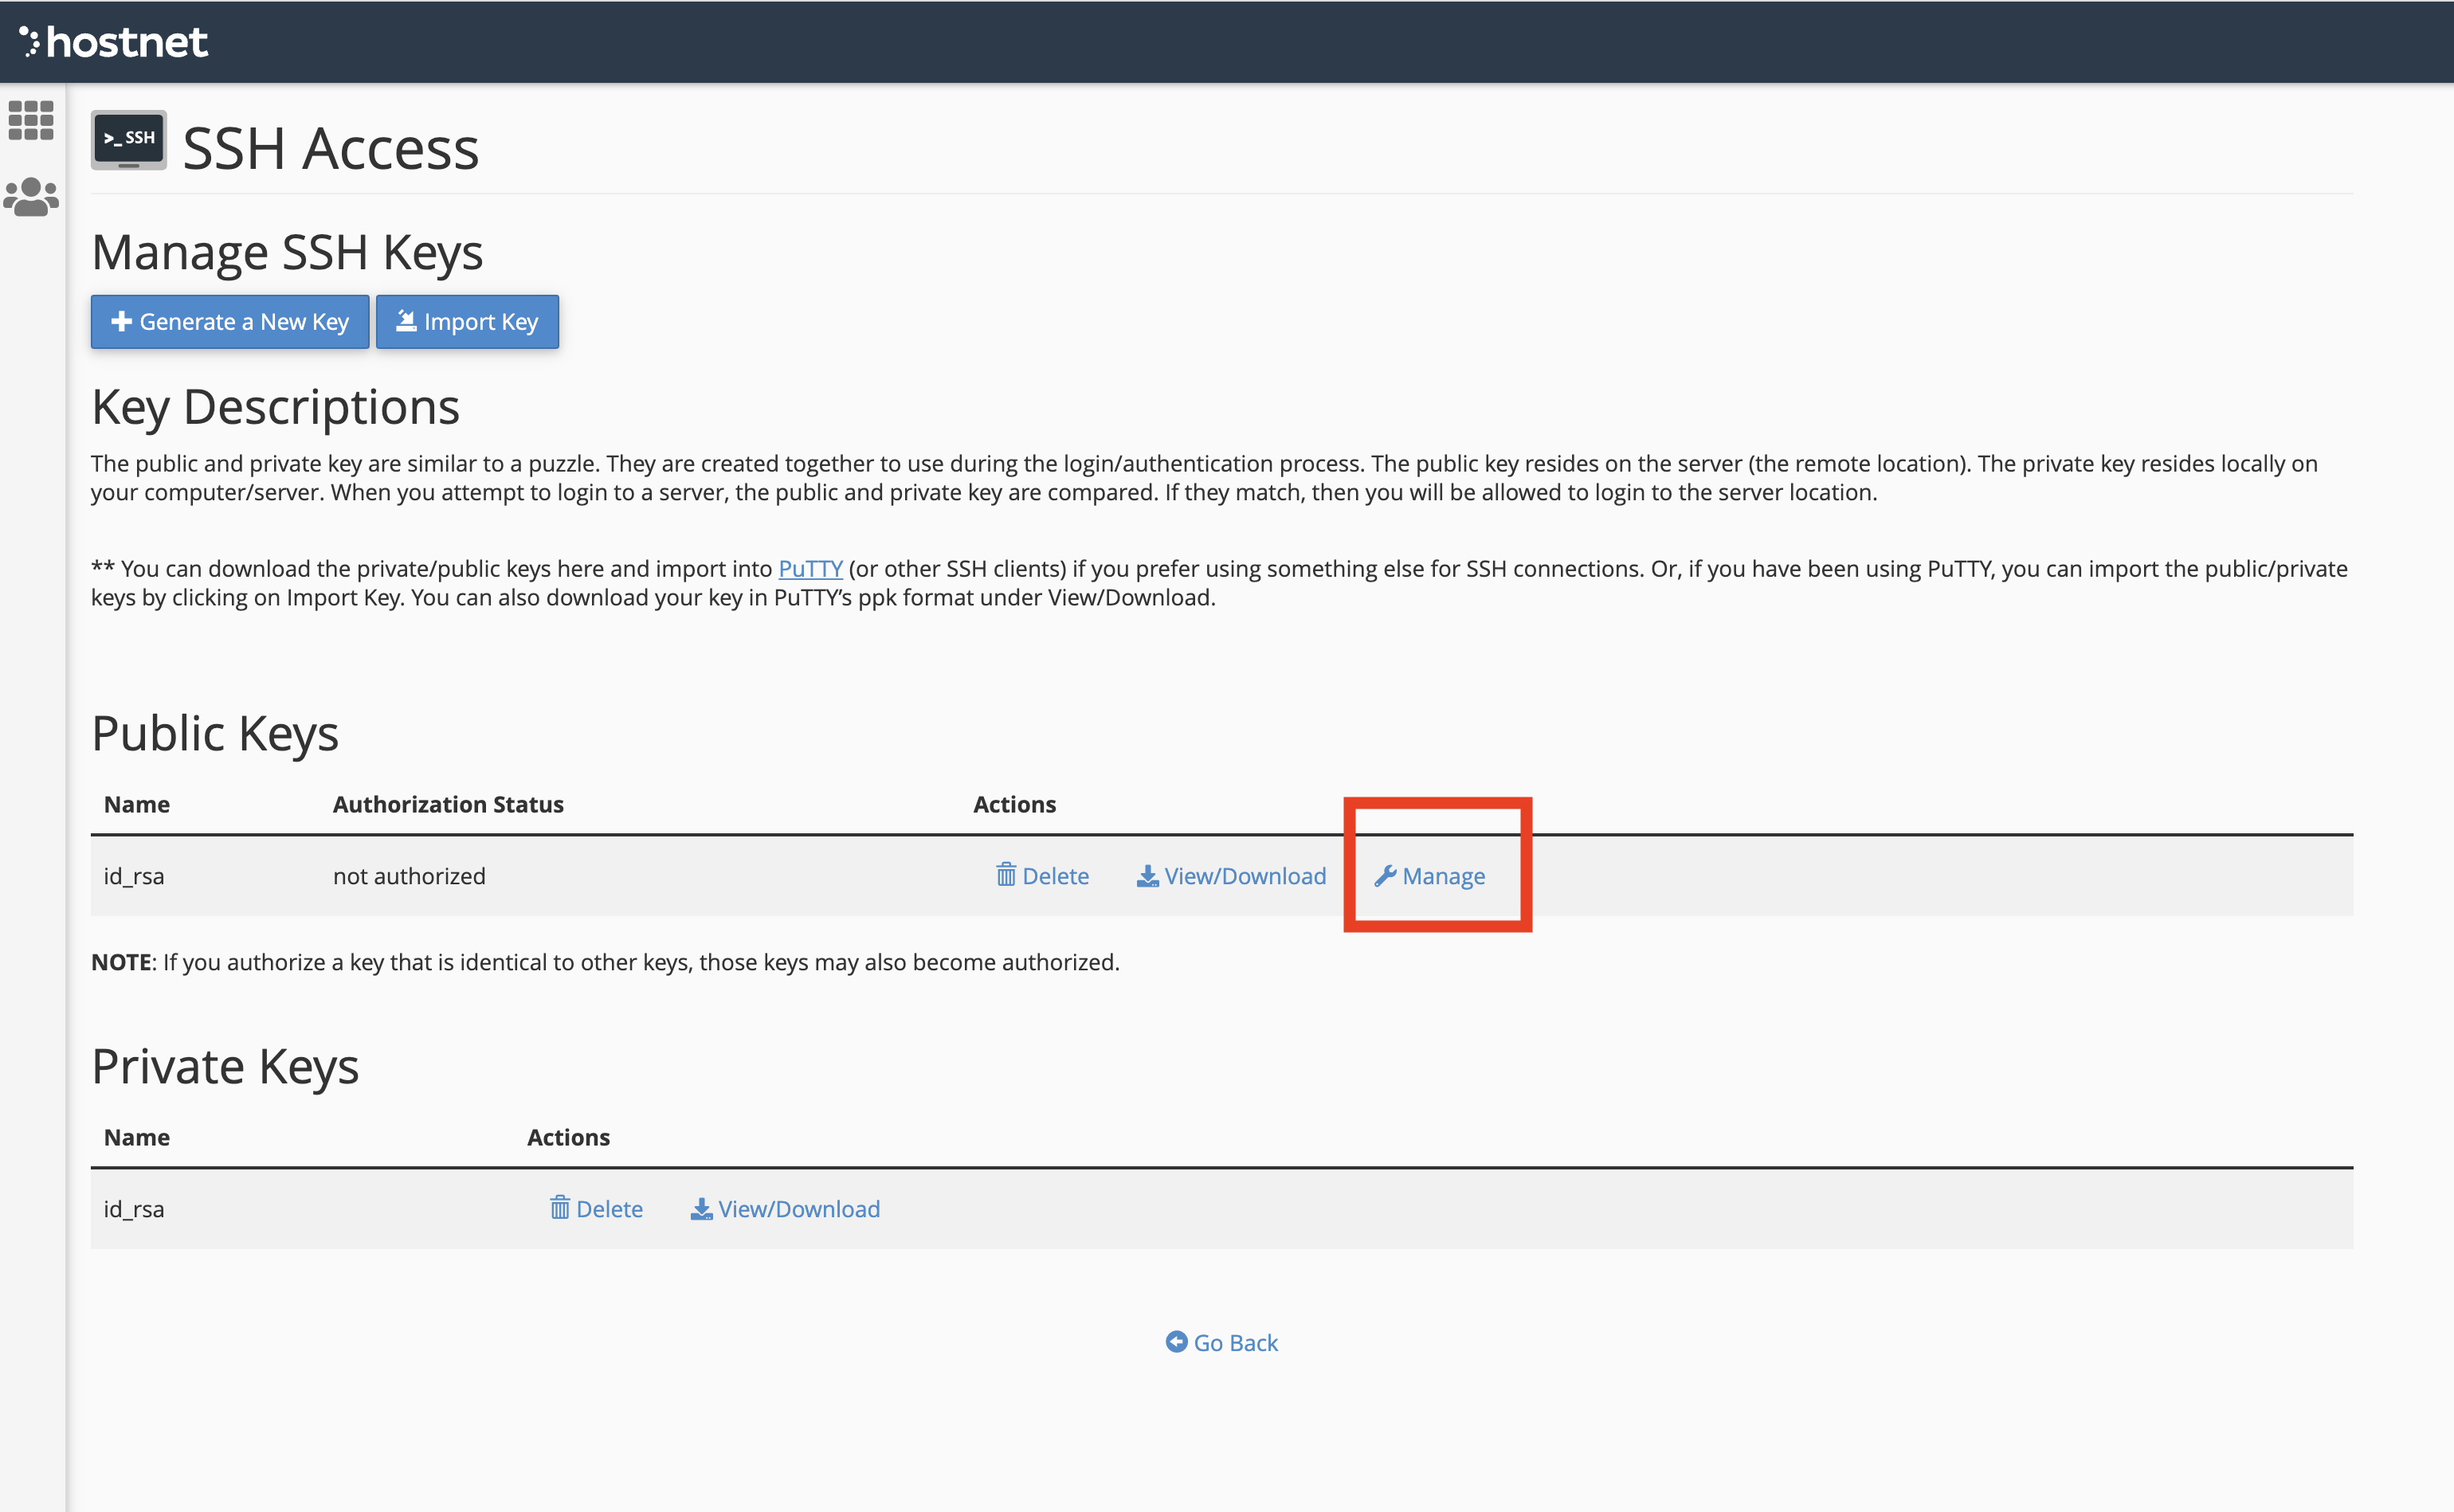
Task: Click the hostnet logo in header
Action: pos(113,42)
